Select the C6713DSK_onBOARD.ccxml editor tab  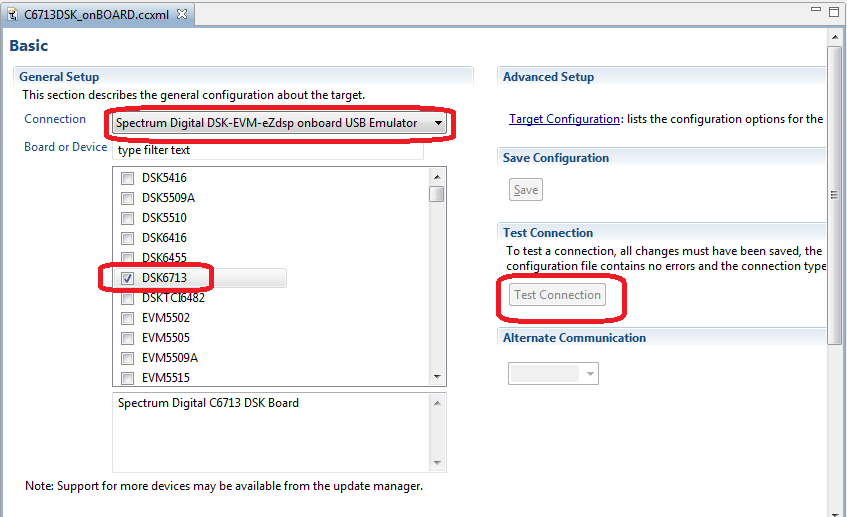tap(98, 15)
